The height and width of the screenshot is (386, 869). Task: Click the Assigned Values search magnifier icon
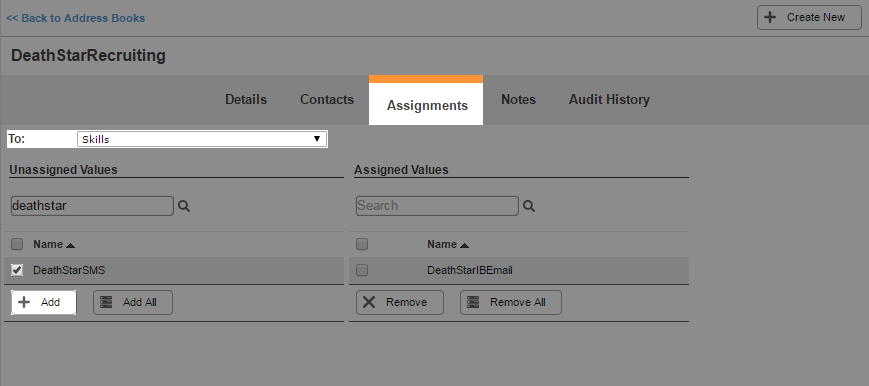pos(529,206)
